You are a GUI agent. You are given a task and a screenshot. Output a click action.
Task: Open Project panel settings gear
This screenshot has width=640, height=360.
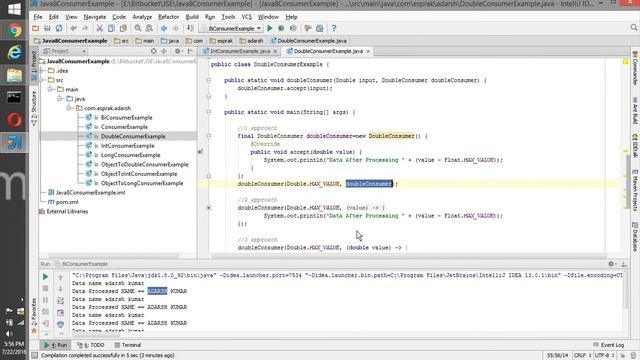(178, 51)
